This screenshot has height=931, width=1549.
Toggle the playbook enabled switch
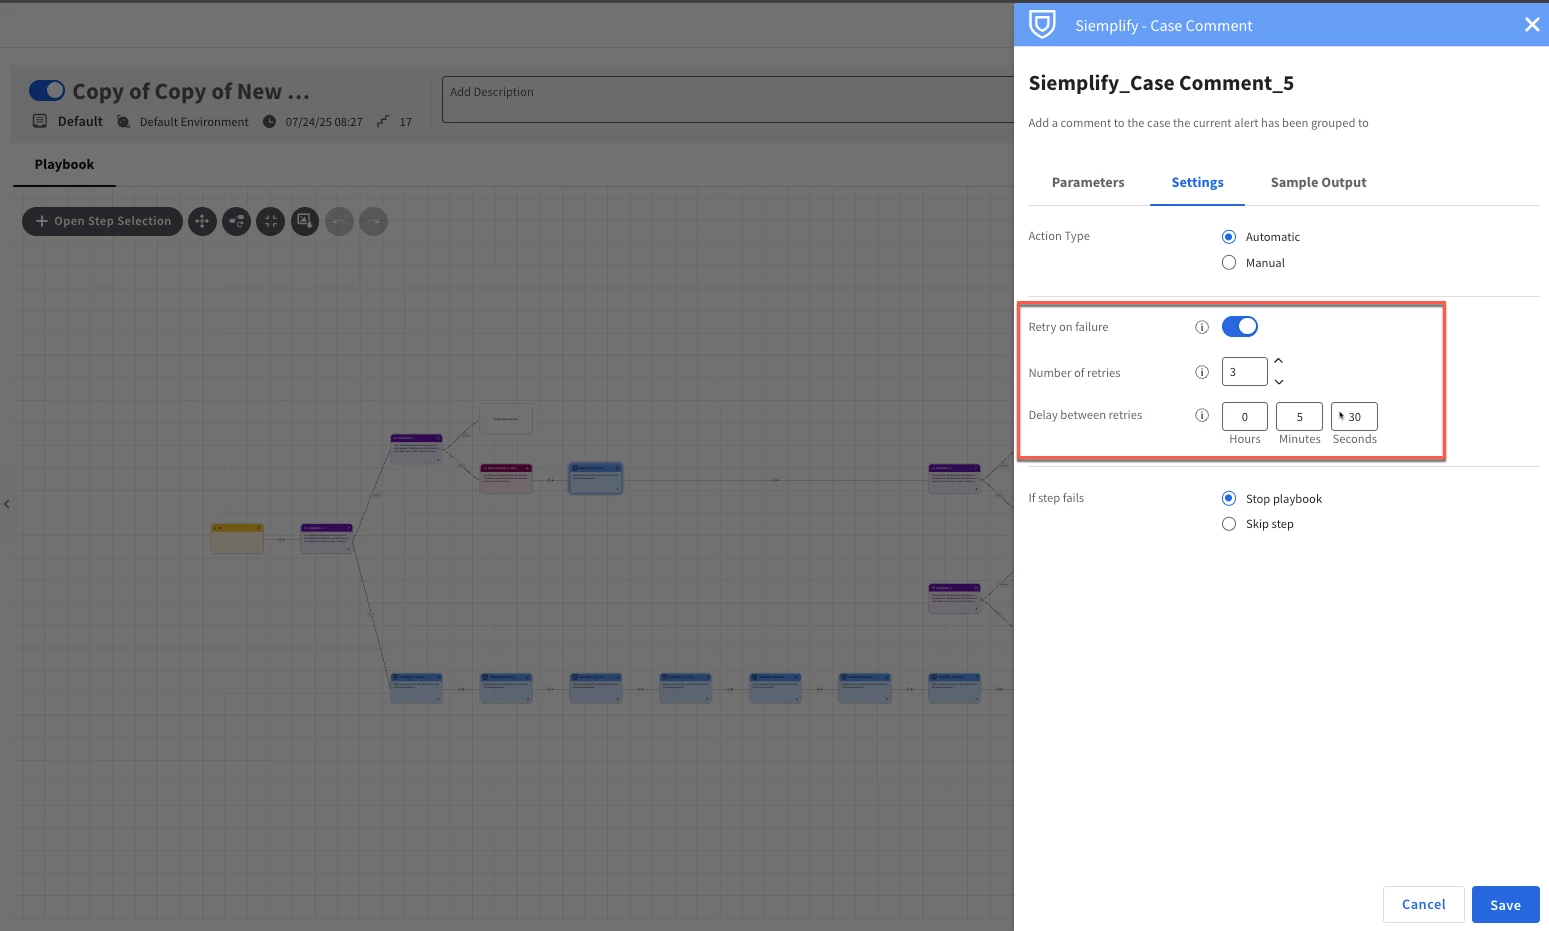[x=47, y=91]
